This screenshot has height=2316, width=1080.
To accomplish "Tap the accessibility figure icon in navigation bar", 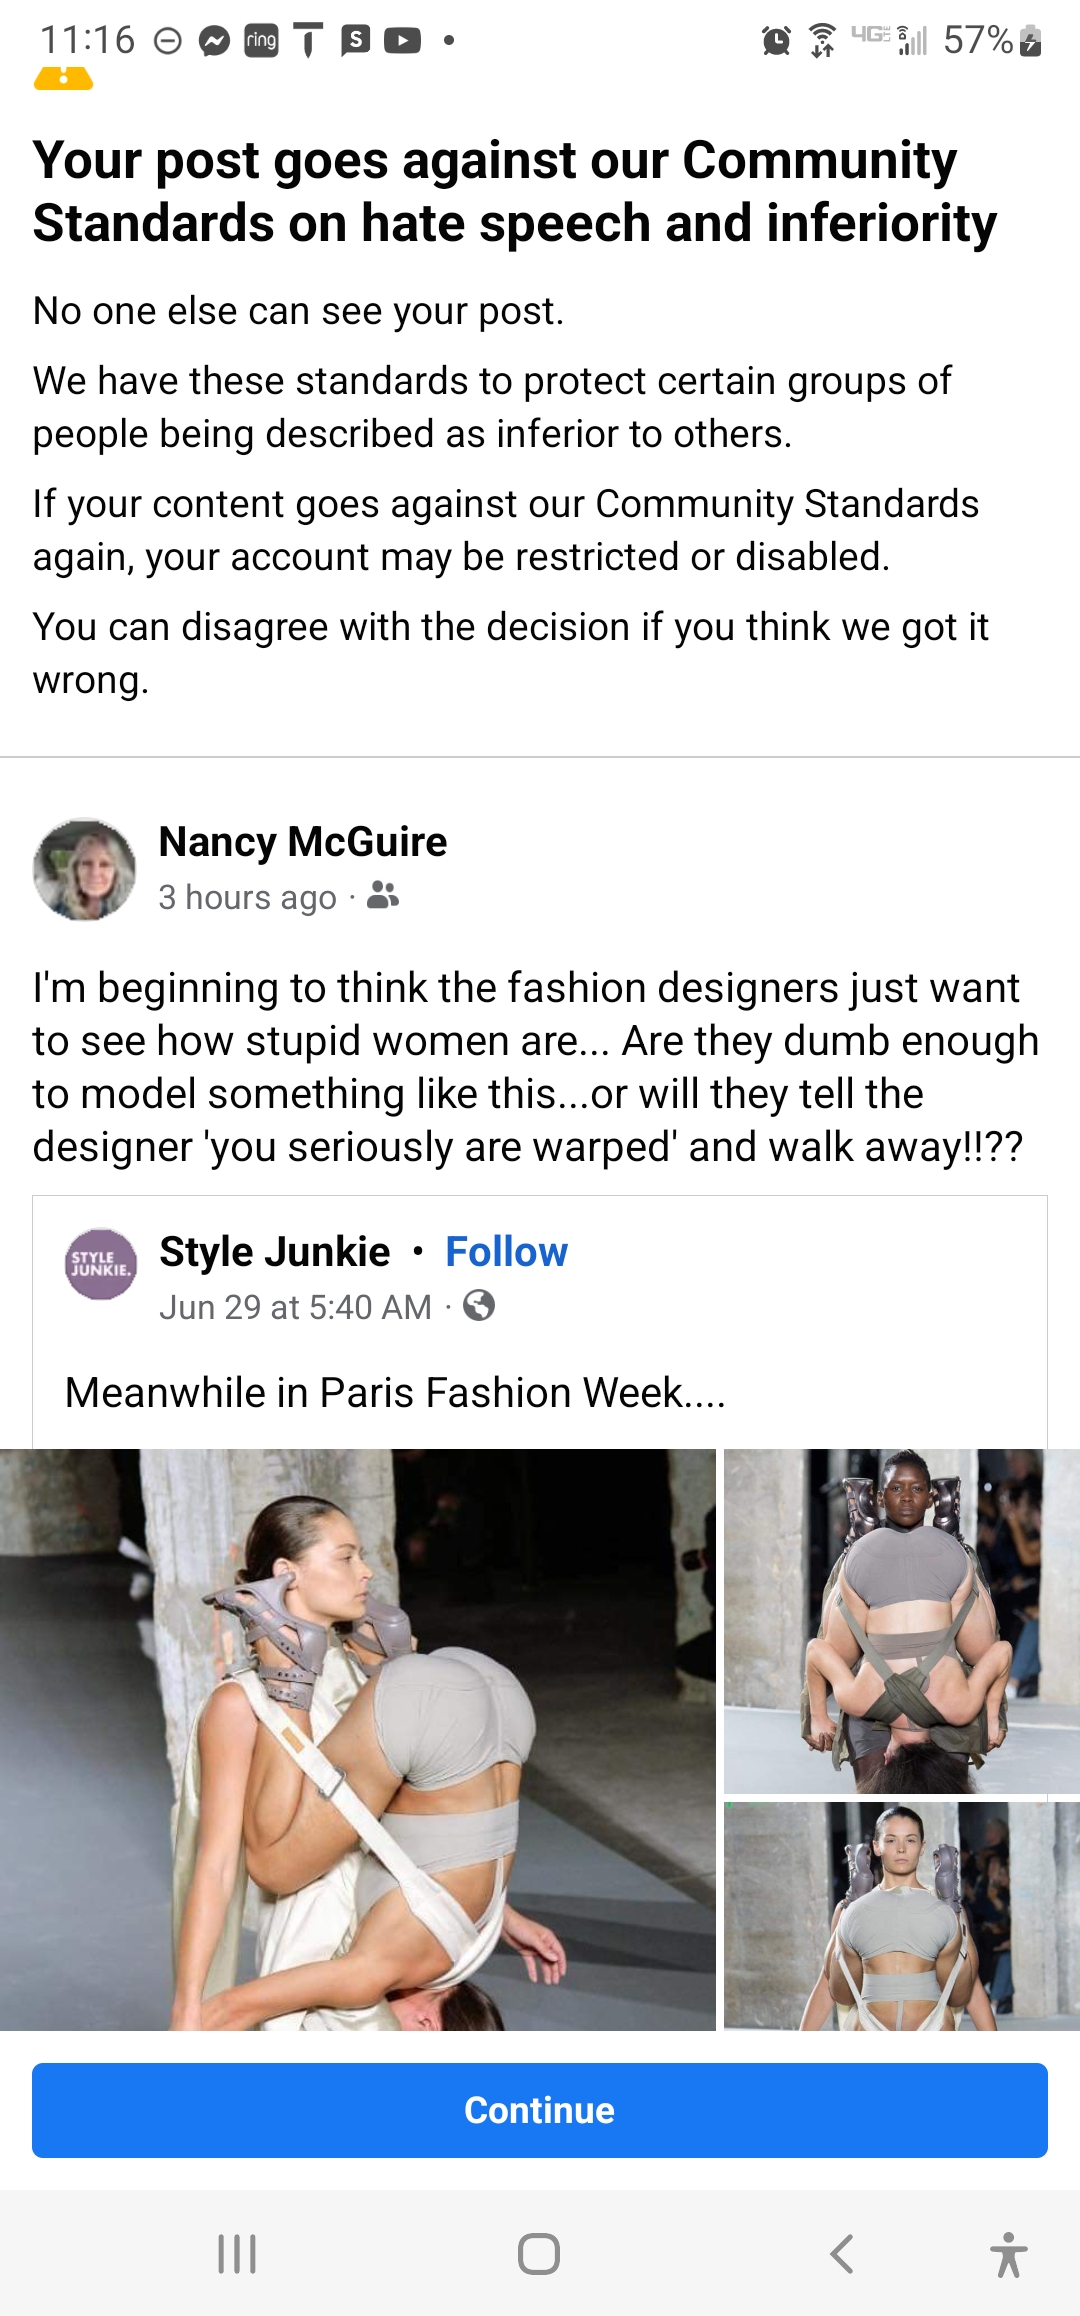I will point(1008,2254).
